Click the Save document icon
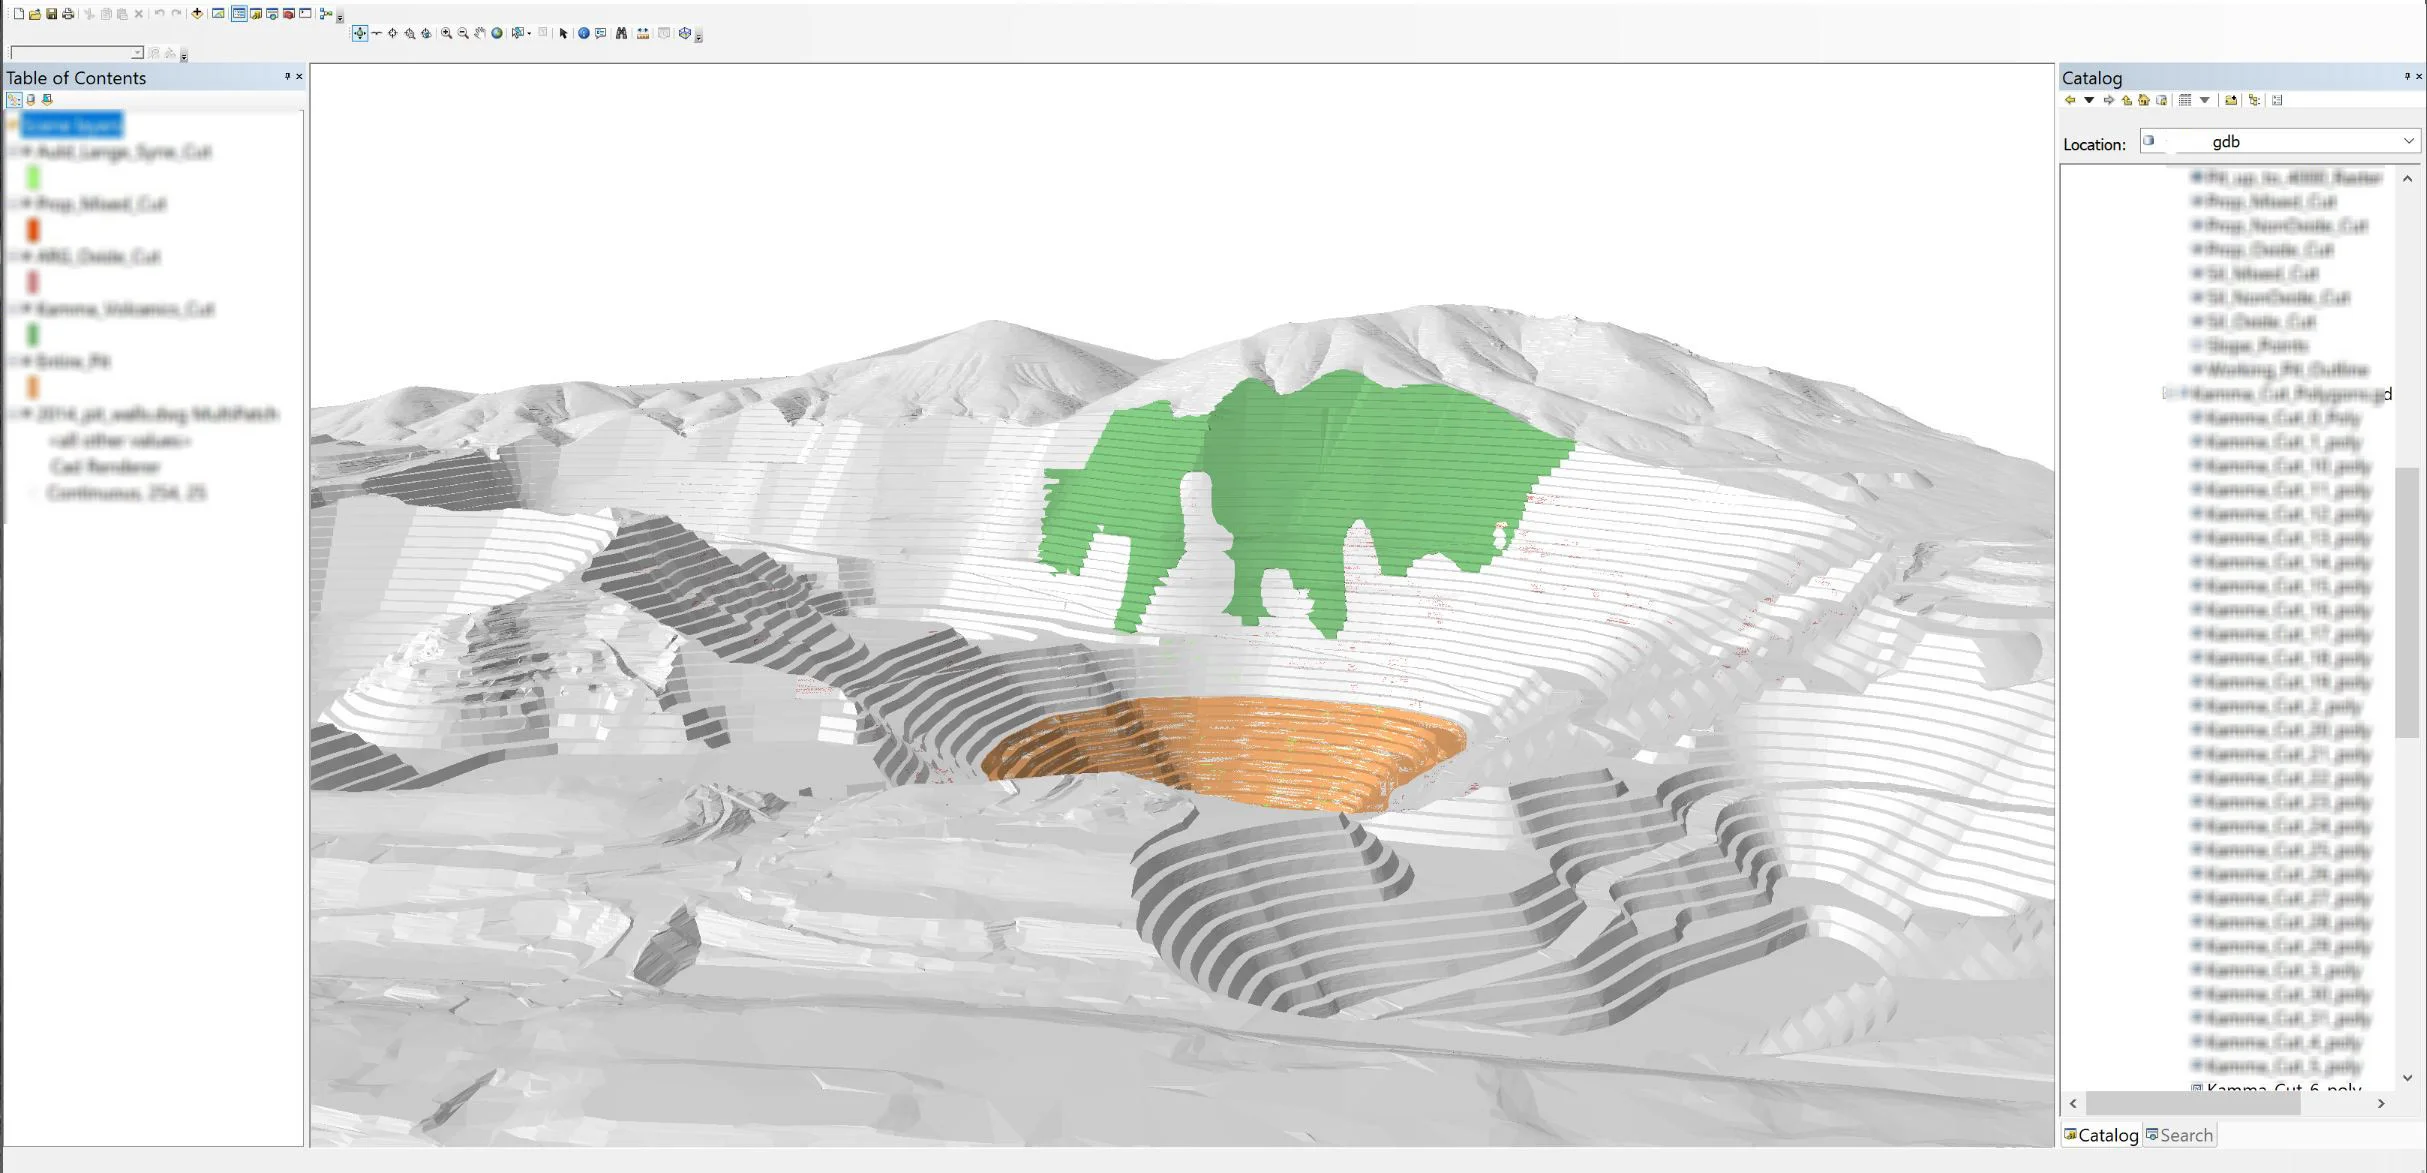Image resolution: width=2427 pixels, height=1173 pixels. [x=52, y=14]
